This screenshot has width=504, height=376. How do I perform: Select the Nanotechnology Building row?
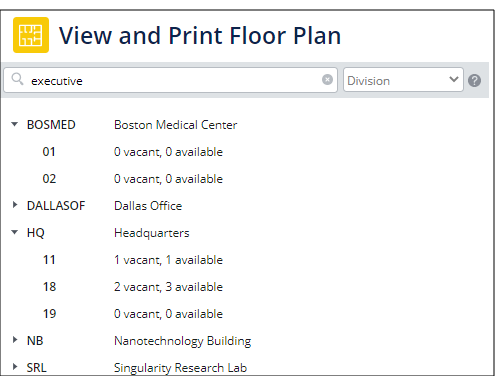[x=247, y=341]
